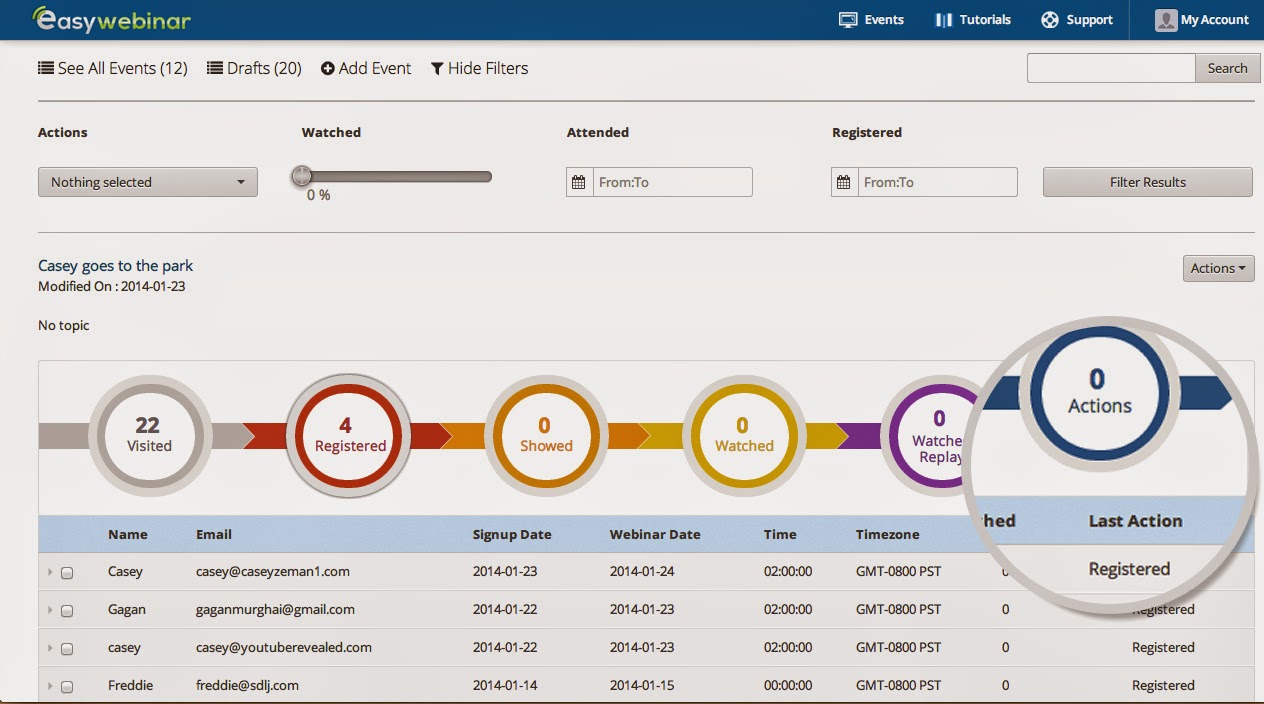The height and width of the screenshot is (704, 1264).
Task: Click the calendar icon in the Attended filter
Action: (x=579, y=182)
